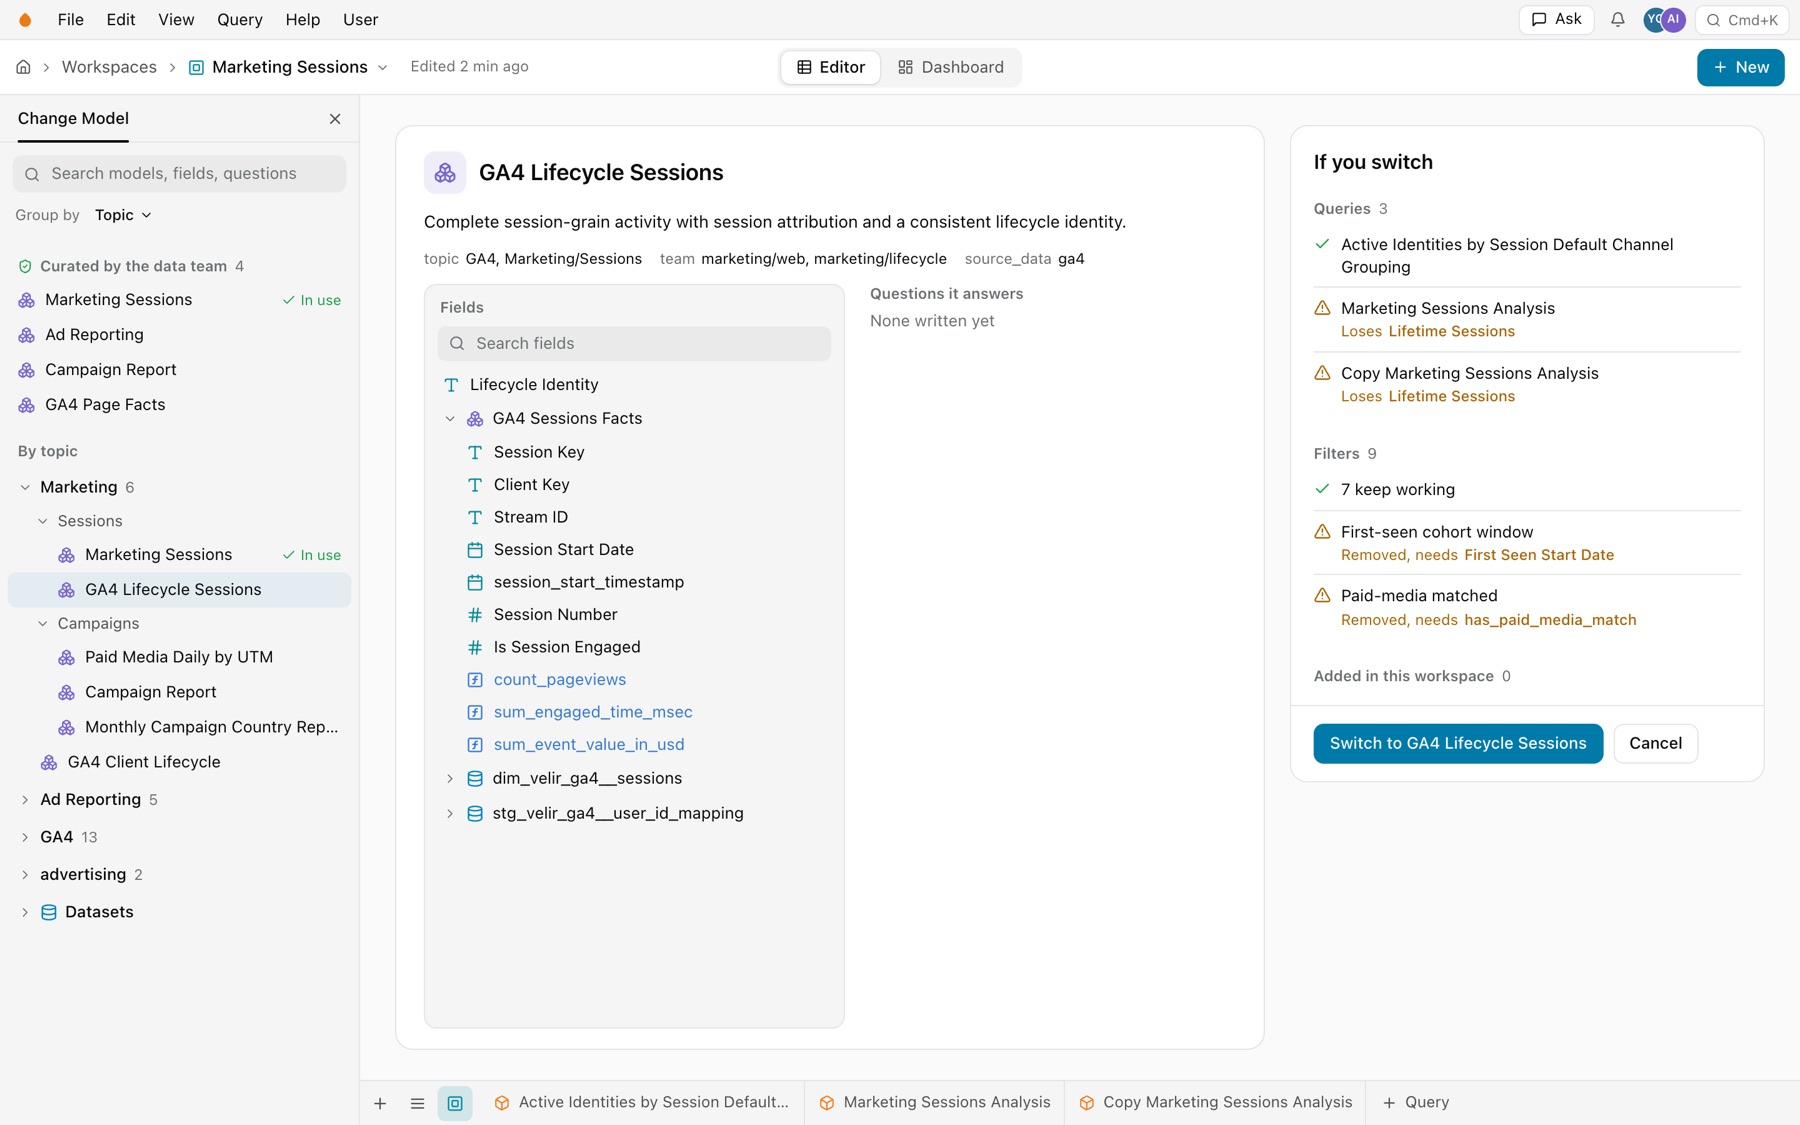
Task: Click the AI user avatar
Action: [x=1674, y=20]
